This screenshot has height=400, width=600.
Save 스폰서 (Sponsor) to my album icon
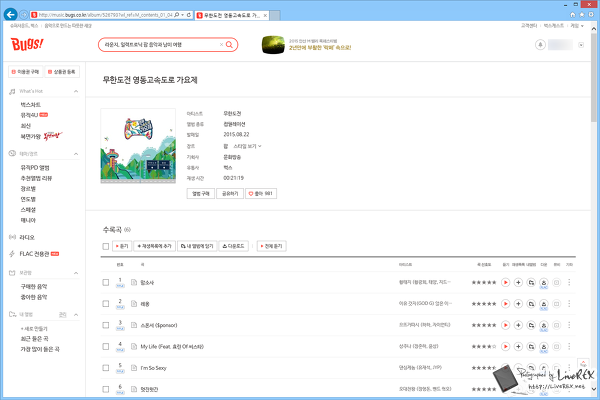click(531, 325)
